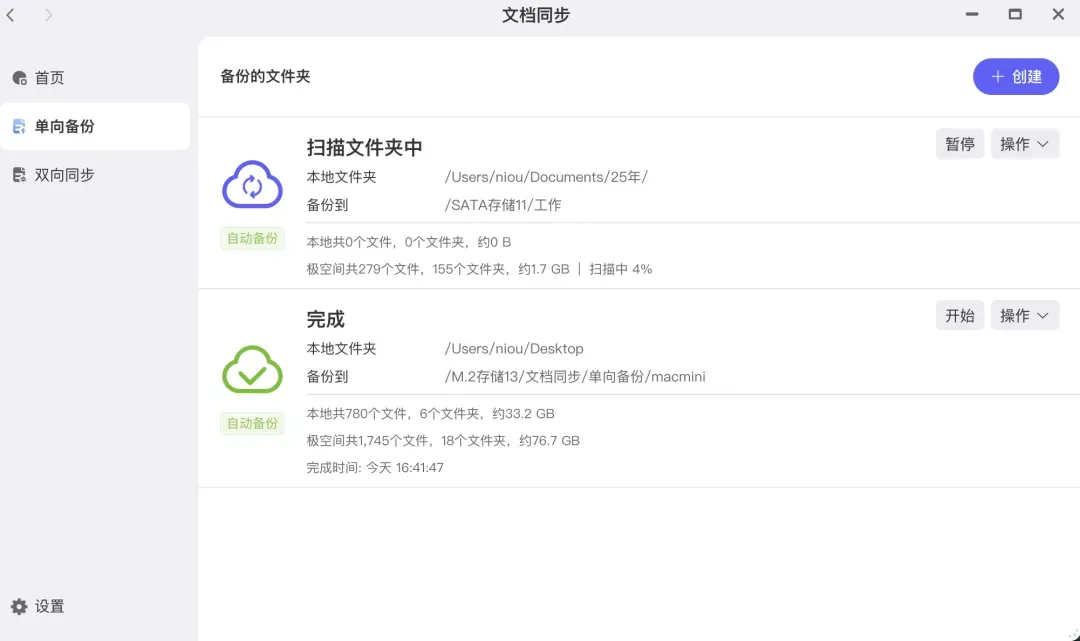Click the 扫描中 4% progress text
Screen dimensions: 1080x641
point(620,269)
